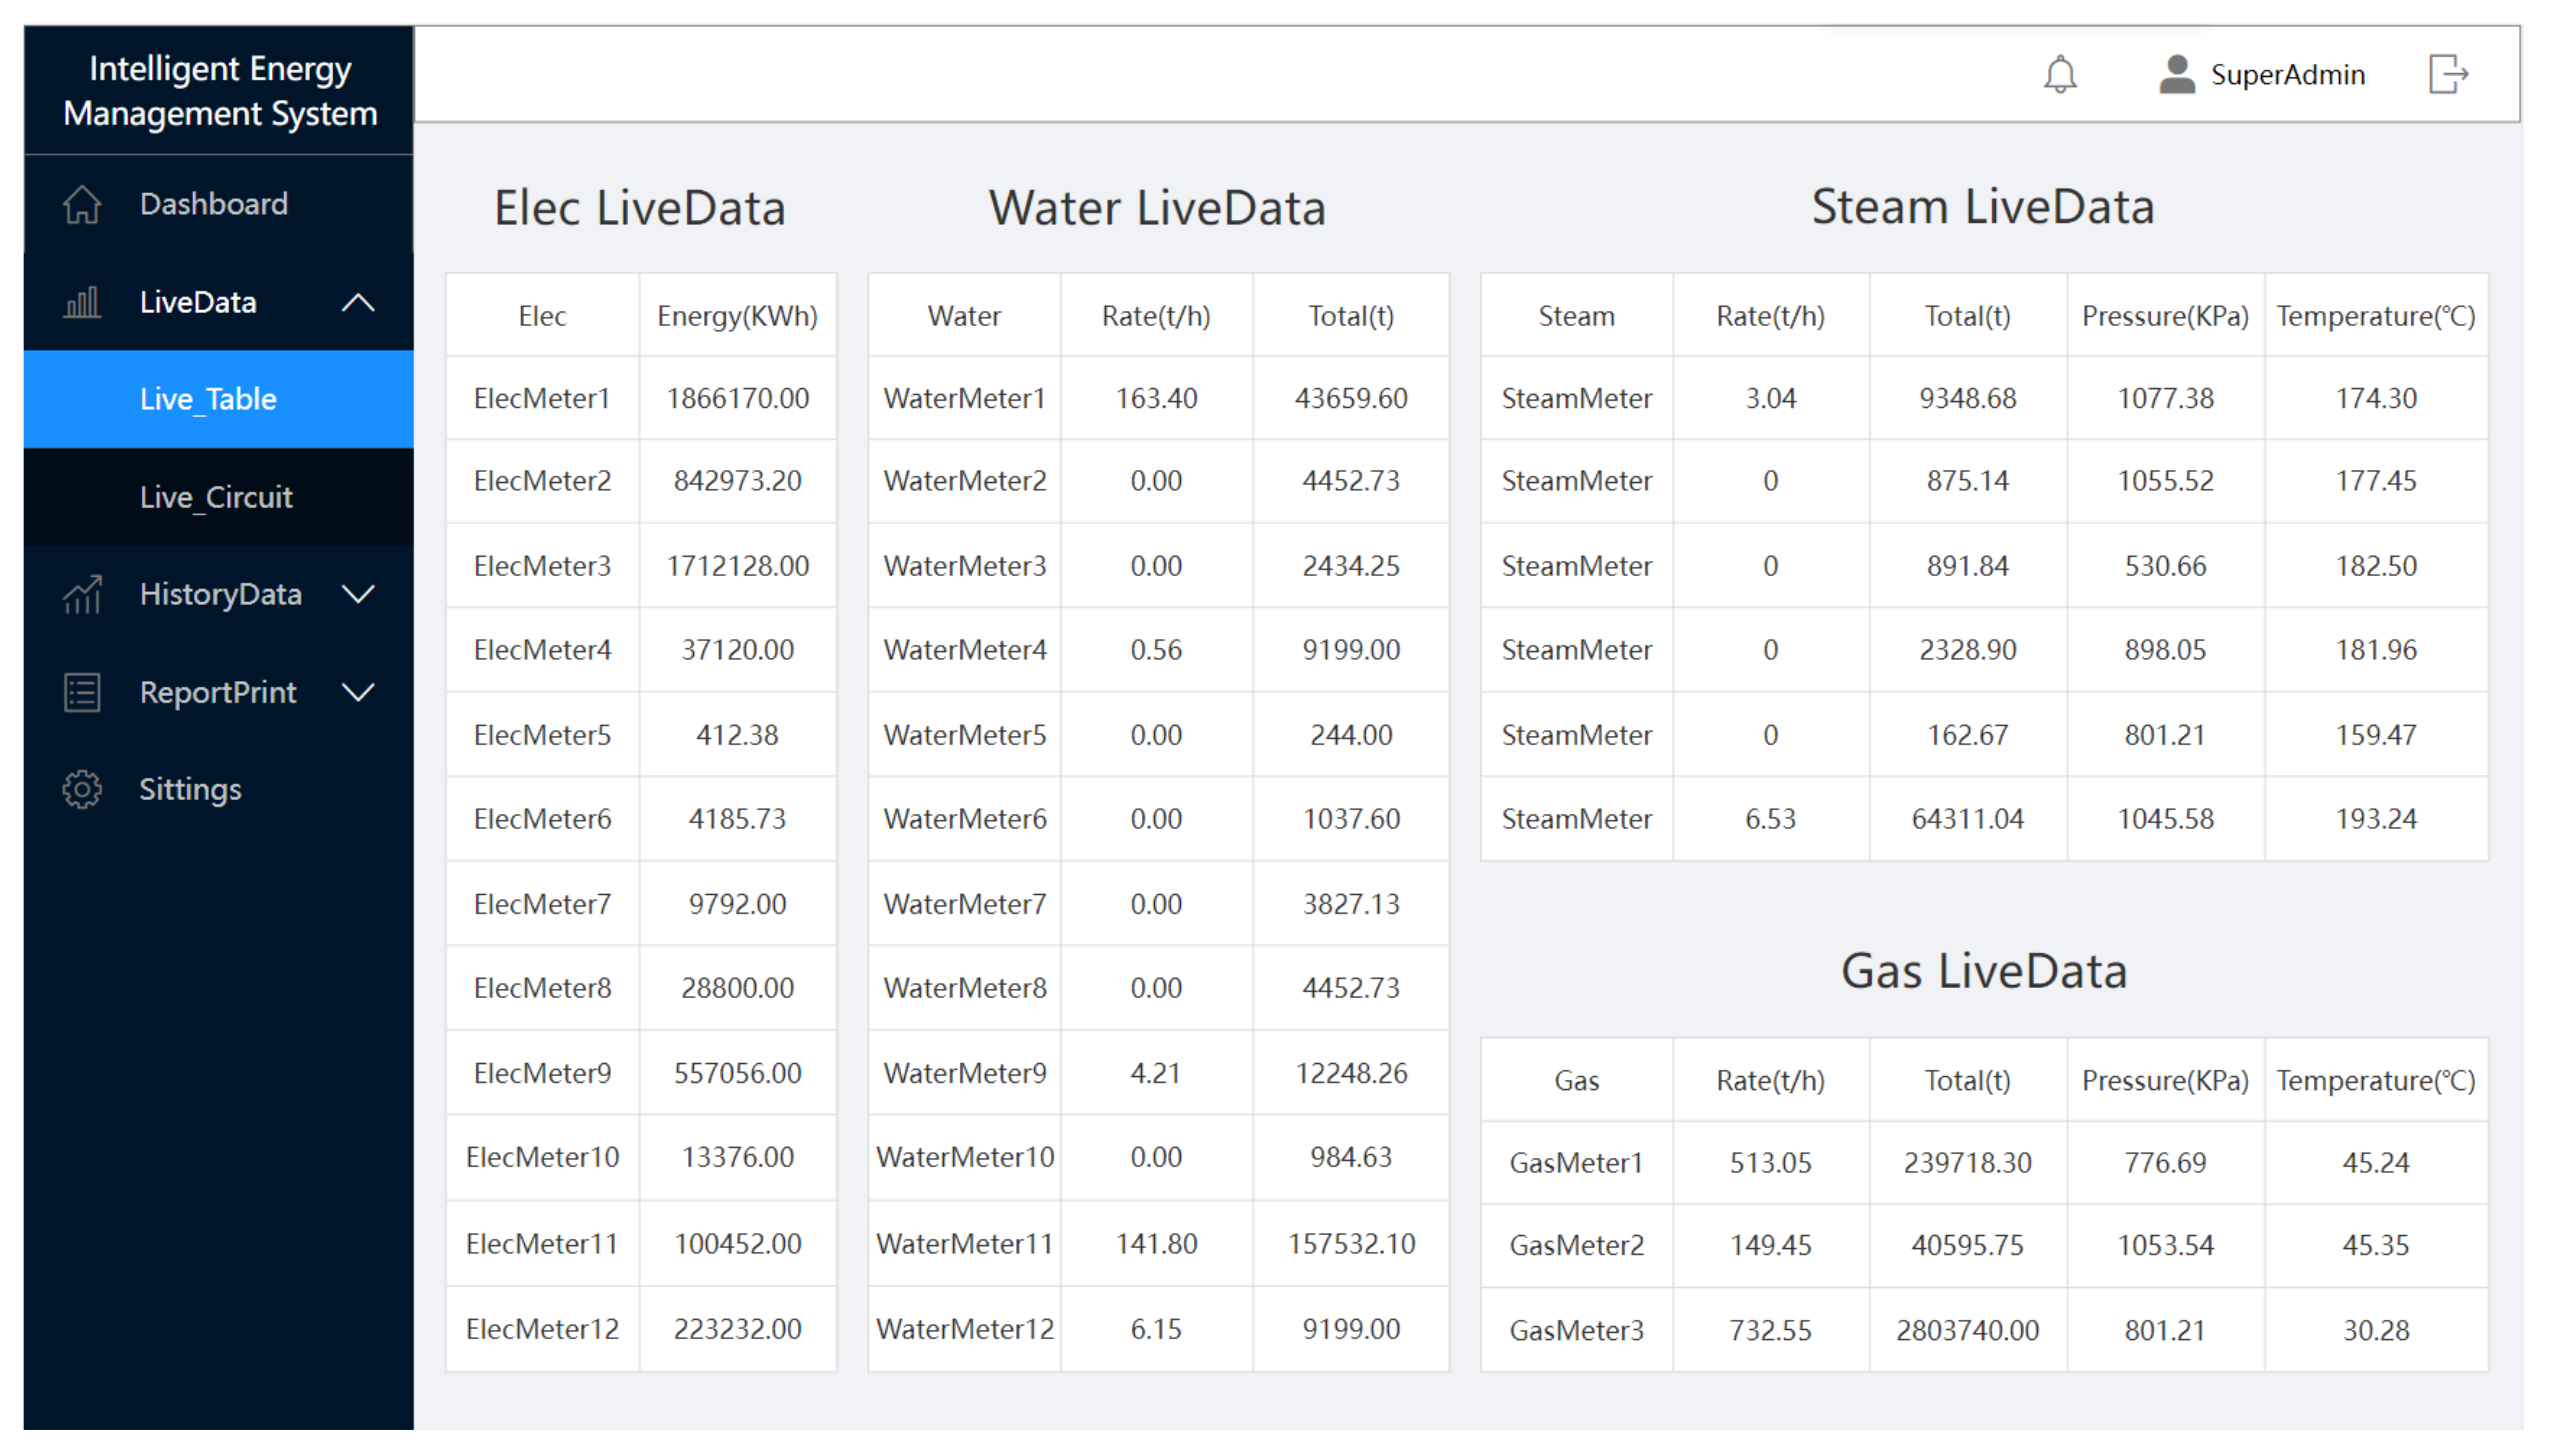
Task: Go to Sittings page
Action: pos(218,789)
